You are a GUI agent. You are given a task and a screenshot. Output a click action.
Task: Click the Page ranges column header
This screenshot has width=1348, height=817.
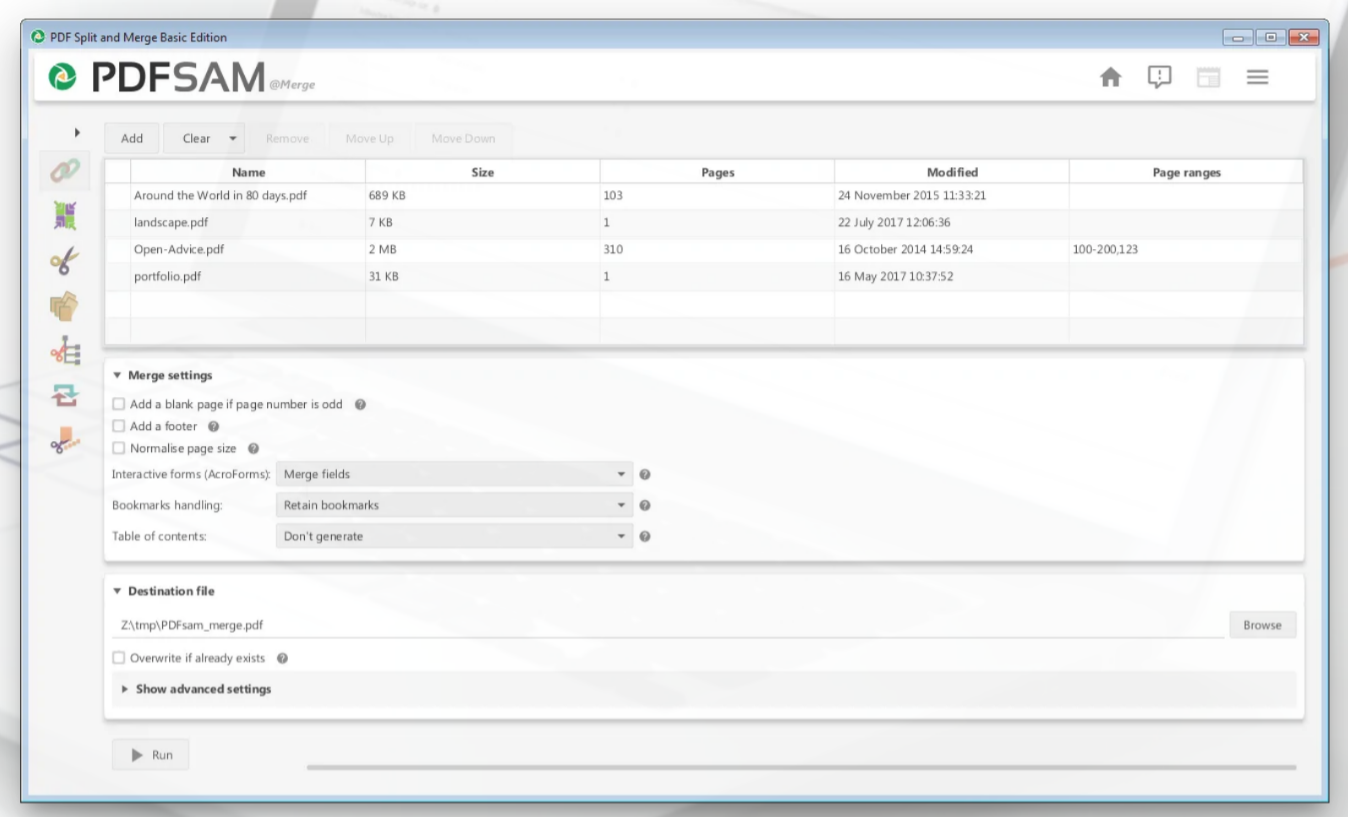pos(1186,172)
